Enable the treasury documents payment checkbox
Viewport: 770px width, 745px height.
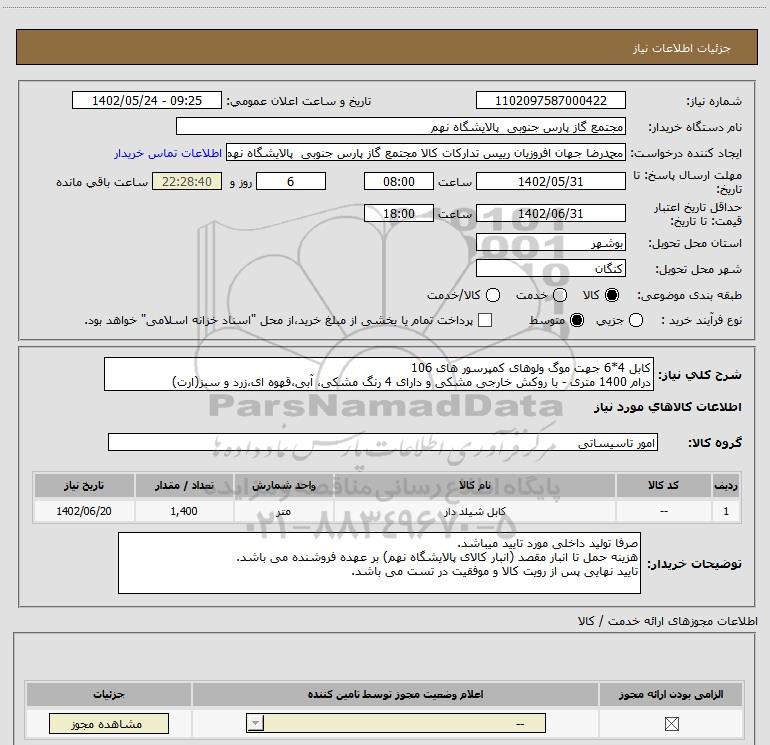click(486, 320)
